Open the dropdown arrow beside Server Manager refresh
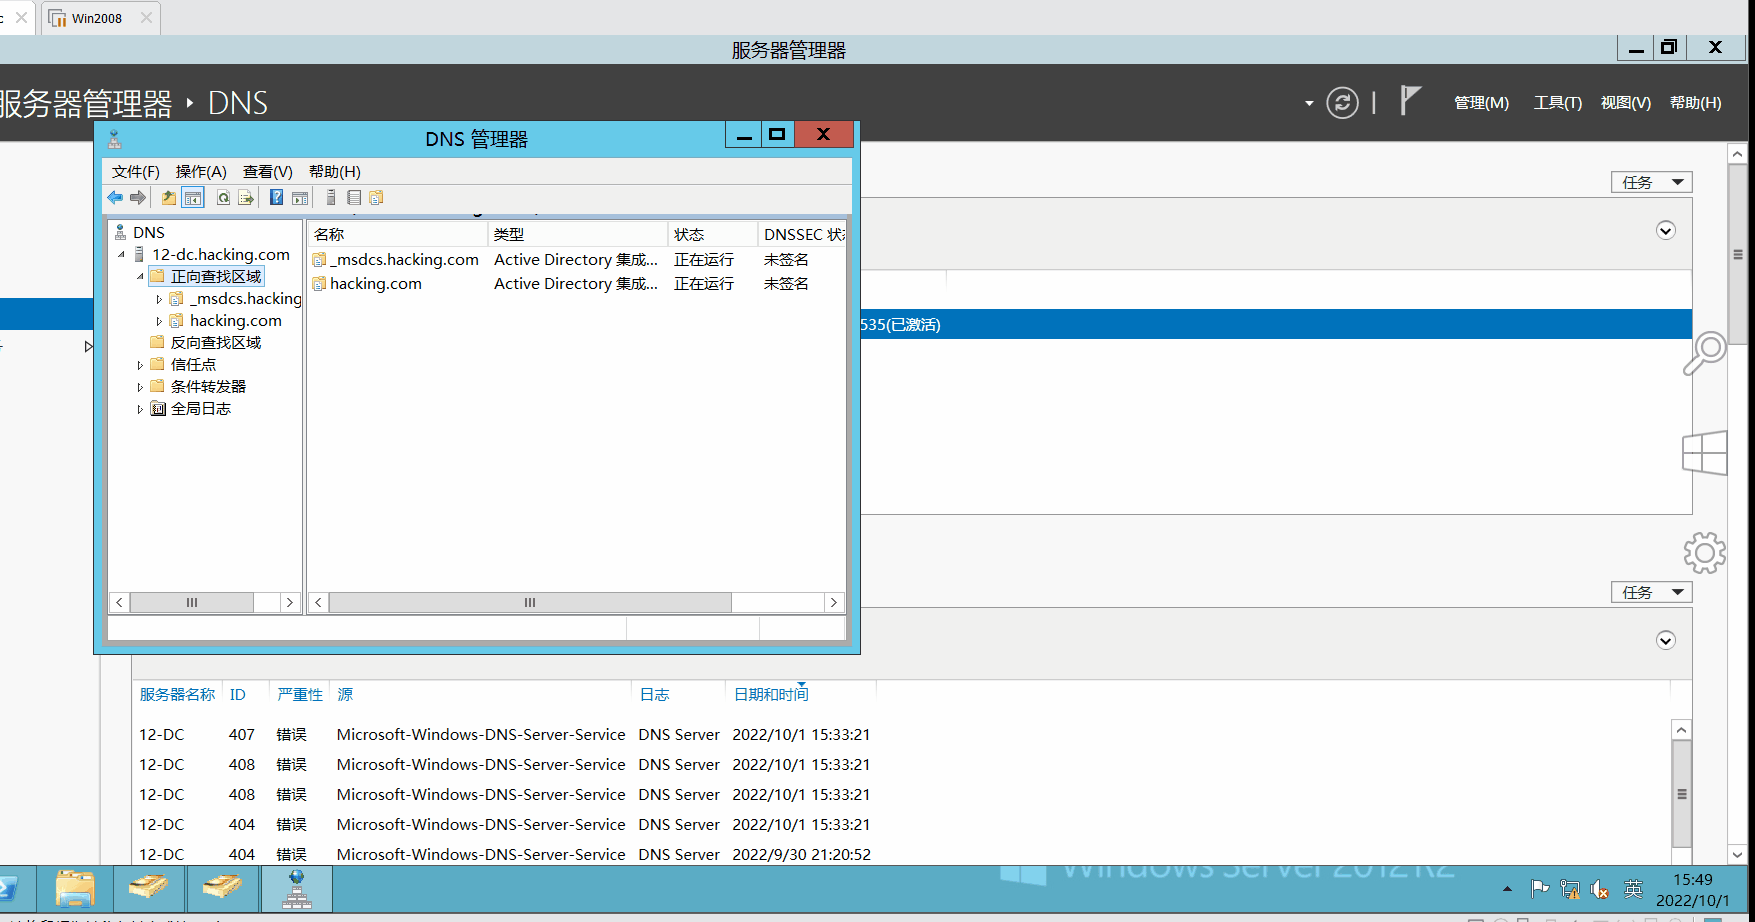Image resolution: width=1755 pixels, height=922 pixels. [1309, 103]
